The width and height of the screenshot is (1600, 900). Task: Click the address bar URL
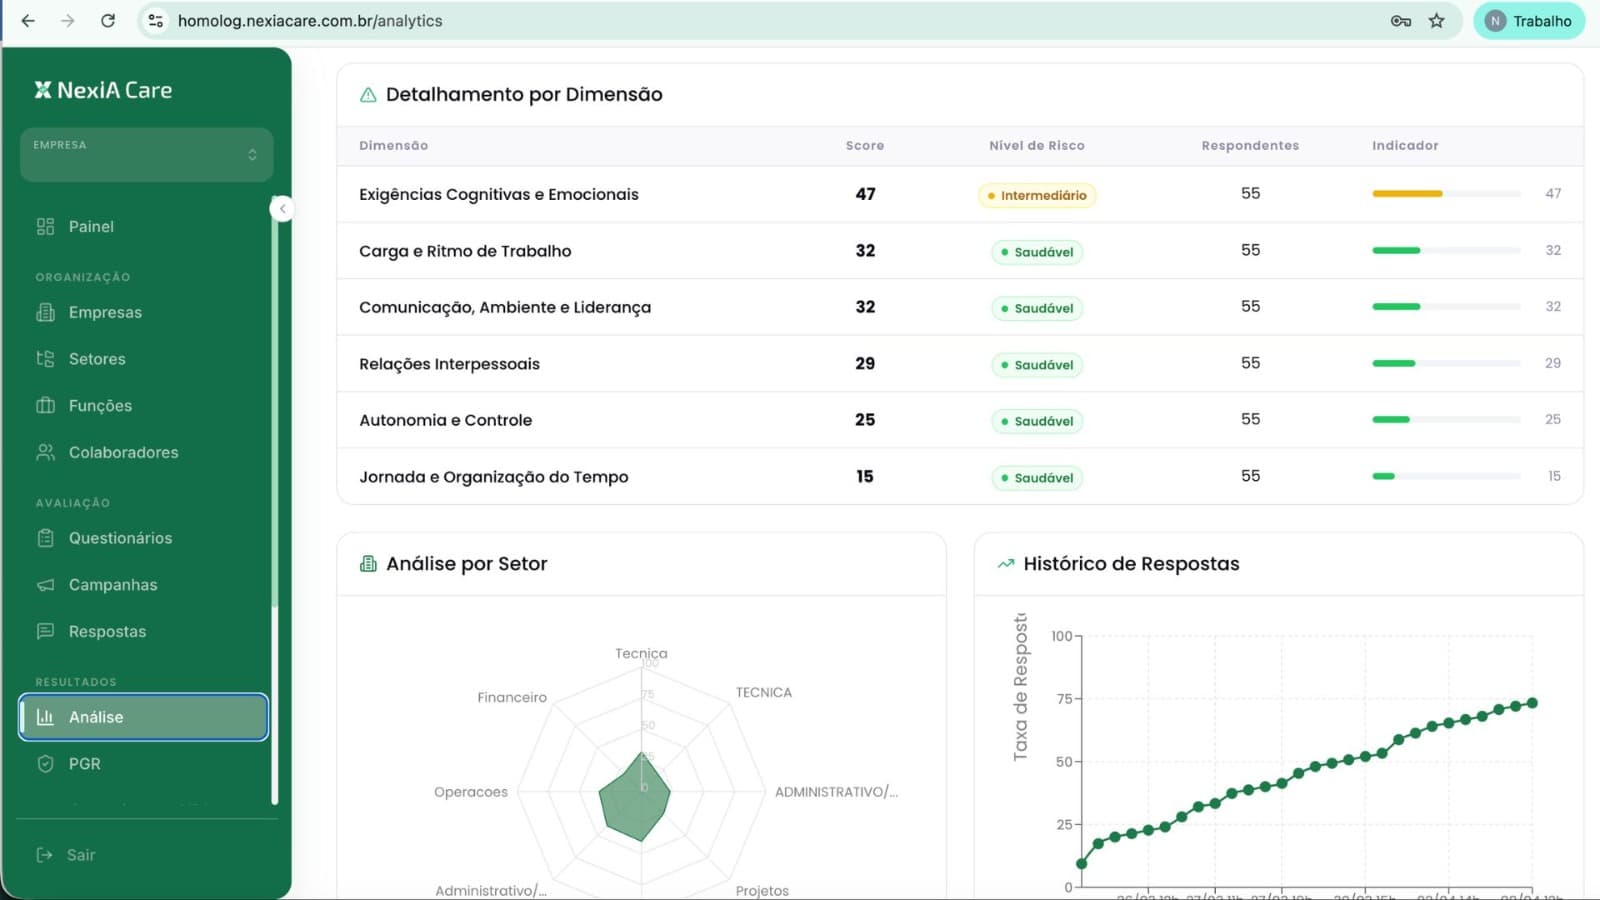coord(310,21)
